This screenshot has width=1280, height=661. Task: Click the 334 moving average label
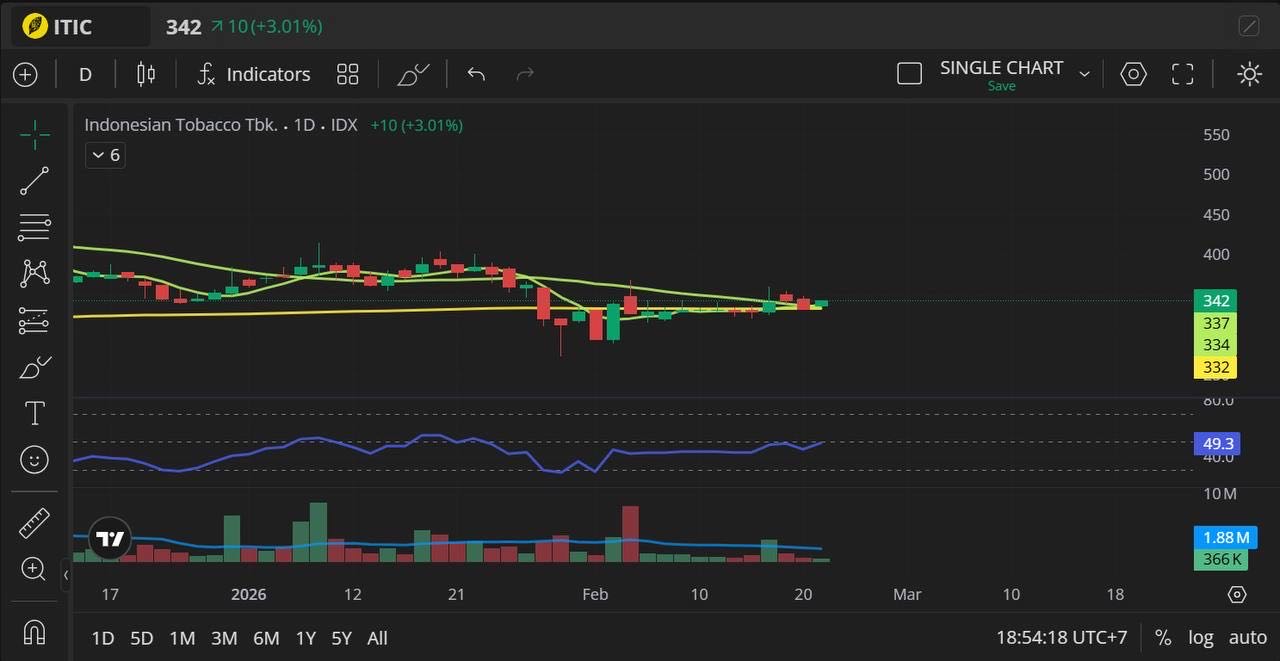[1216, 345]
